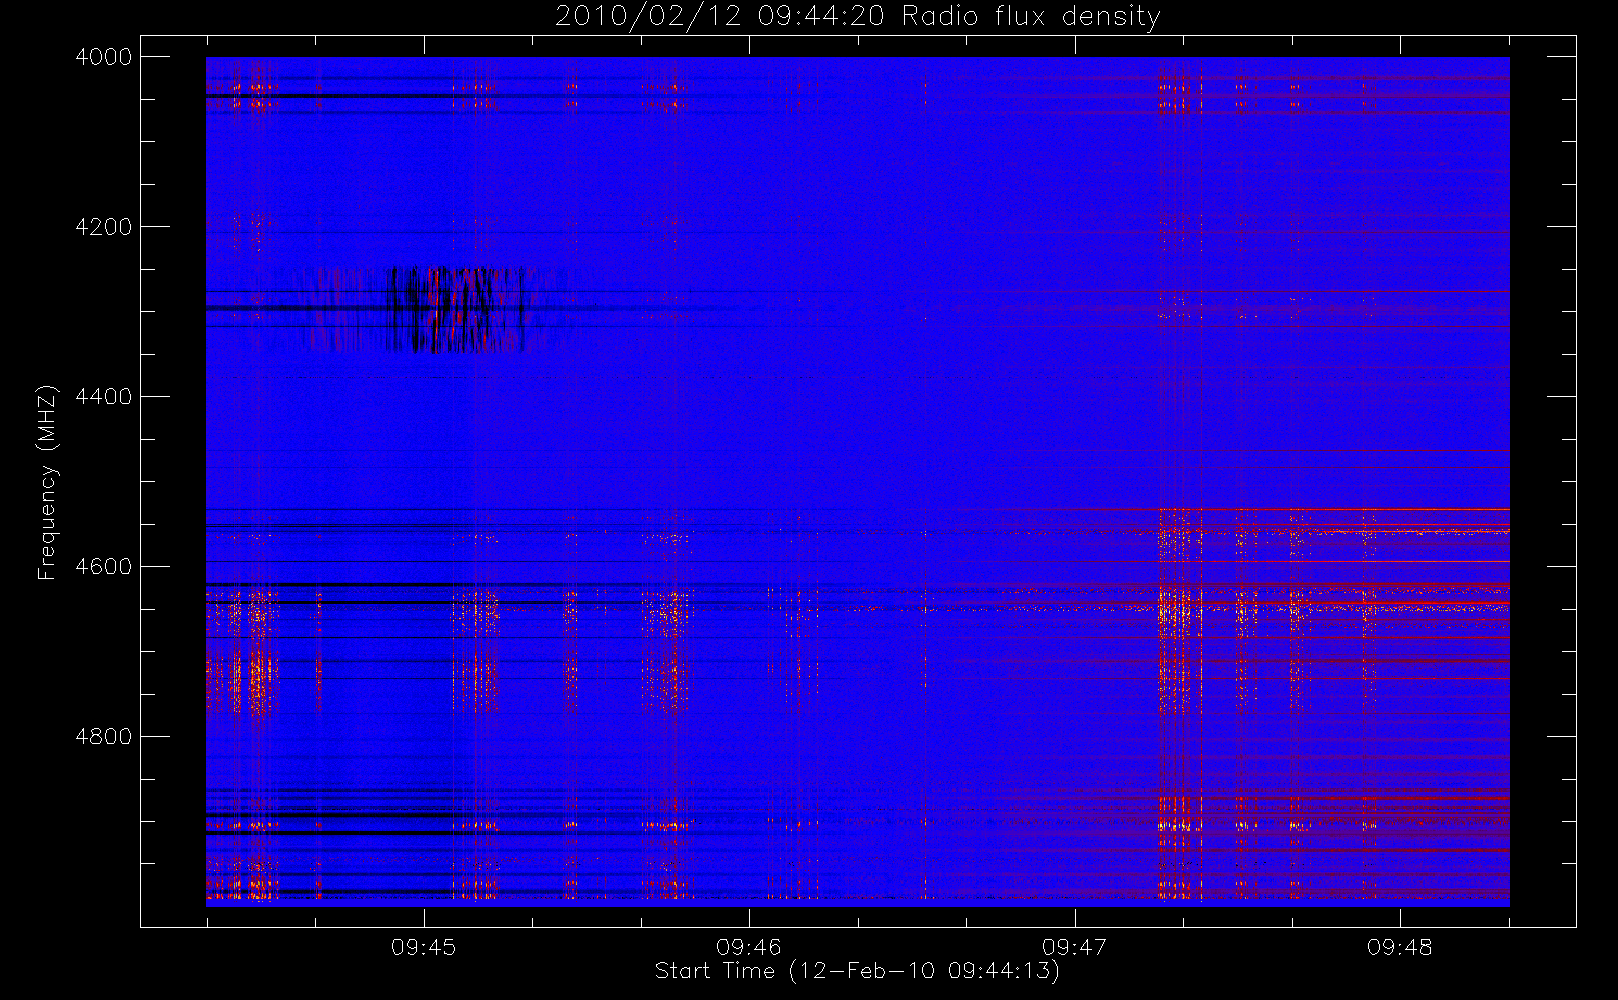Click the '09:48' time axis label
This screenshot has width=1618, height=1000.
coord(1400,947)
